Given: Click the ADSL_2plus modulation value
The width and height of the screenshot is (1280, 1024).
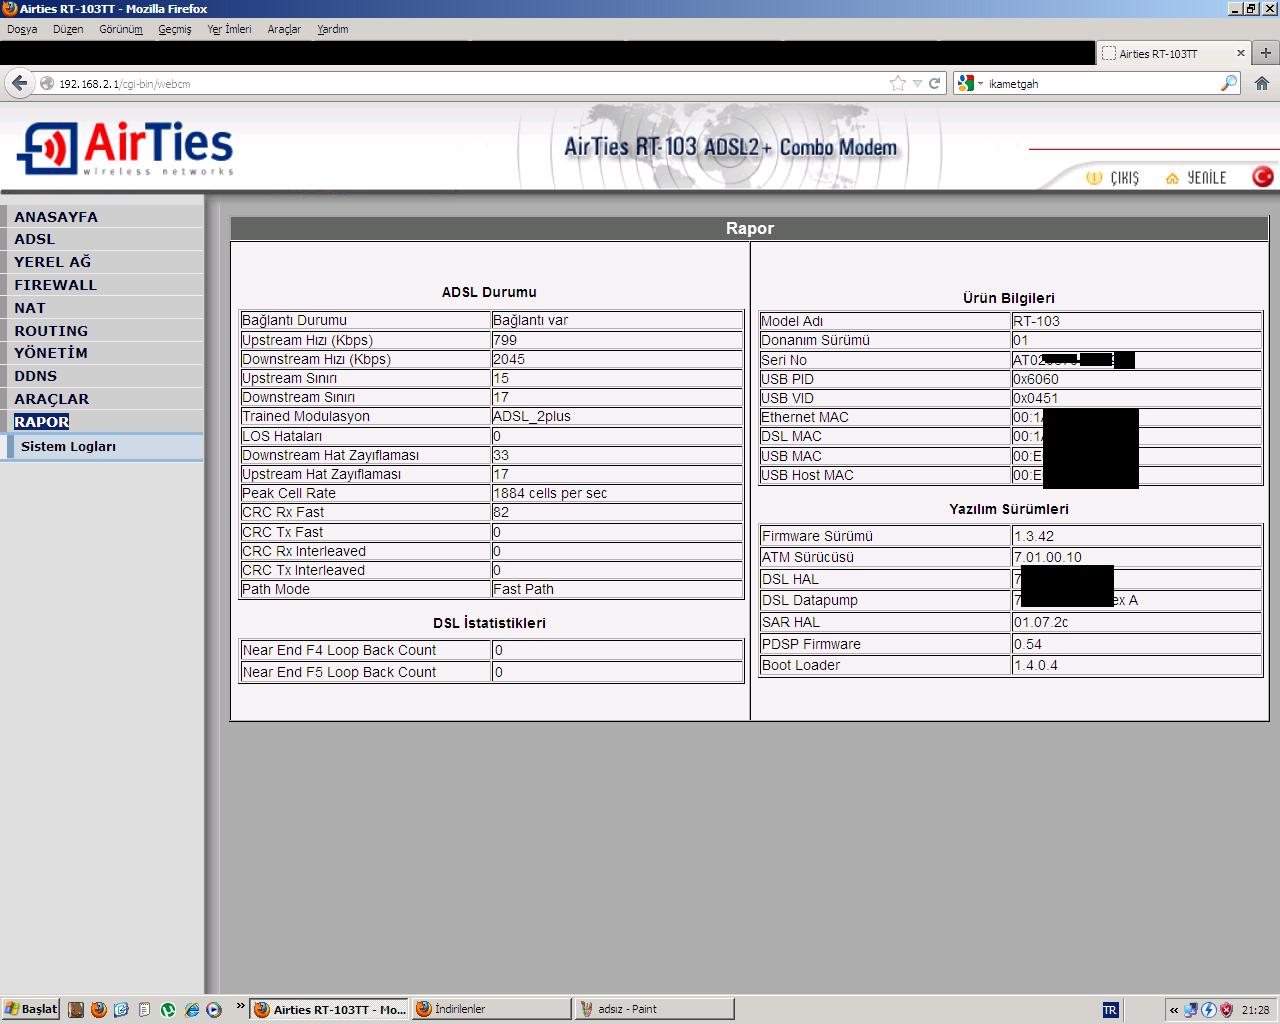Looking at the screenshot, I should click(616, 416).
